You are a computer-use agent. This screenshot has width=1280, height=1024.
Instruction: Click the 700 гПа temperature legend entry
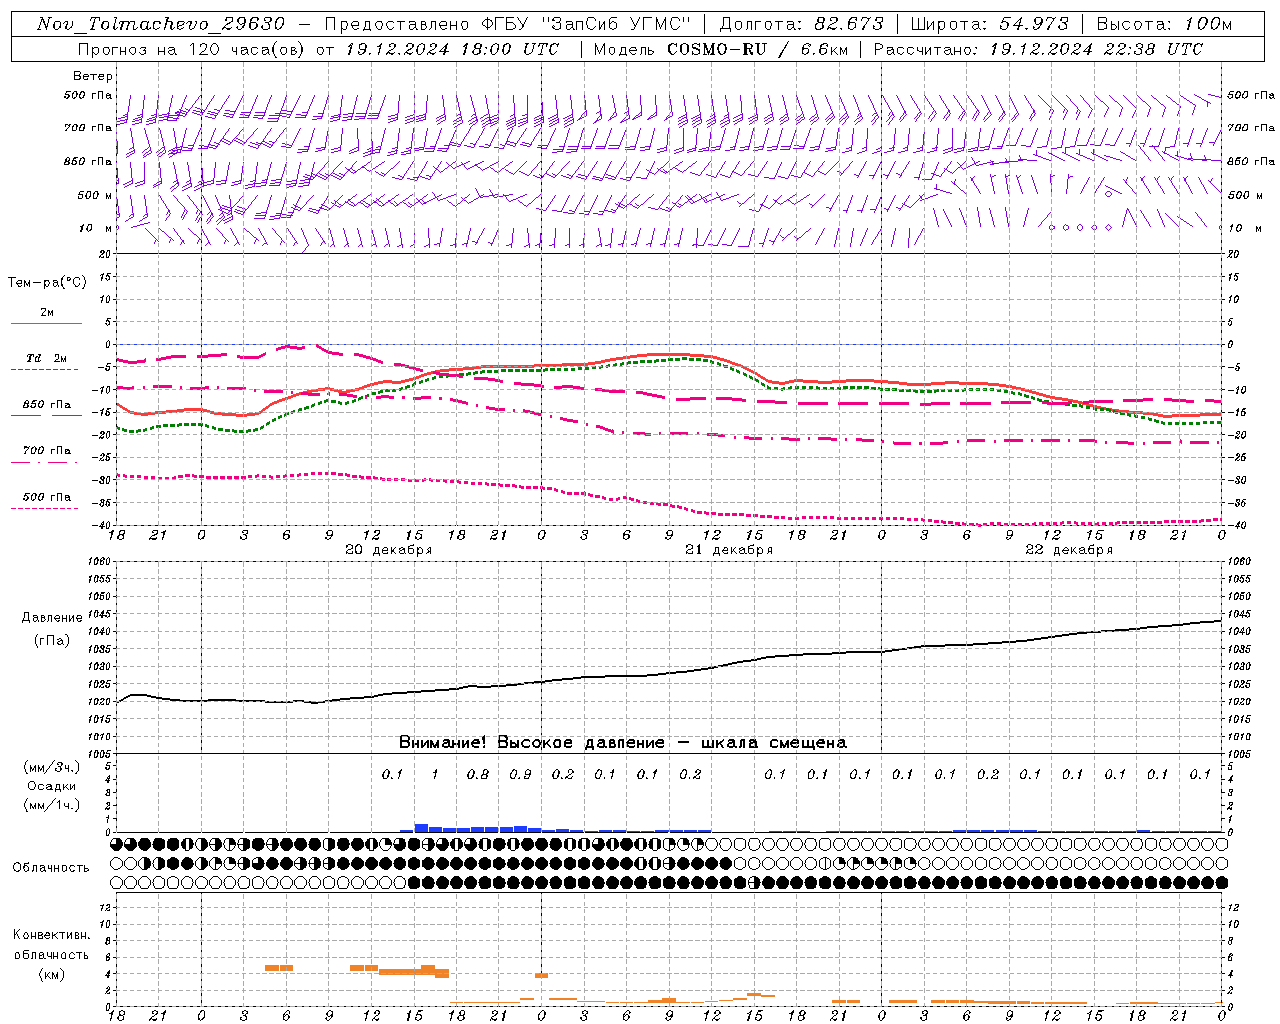click(x=47, y=451)
